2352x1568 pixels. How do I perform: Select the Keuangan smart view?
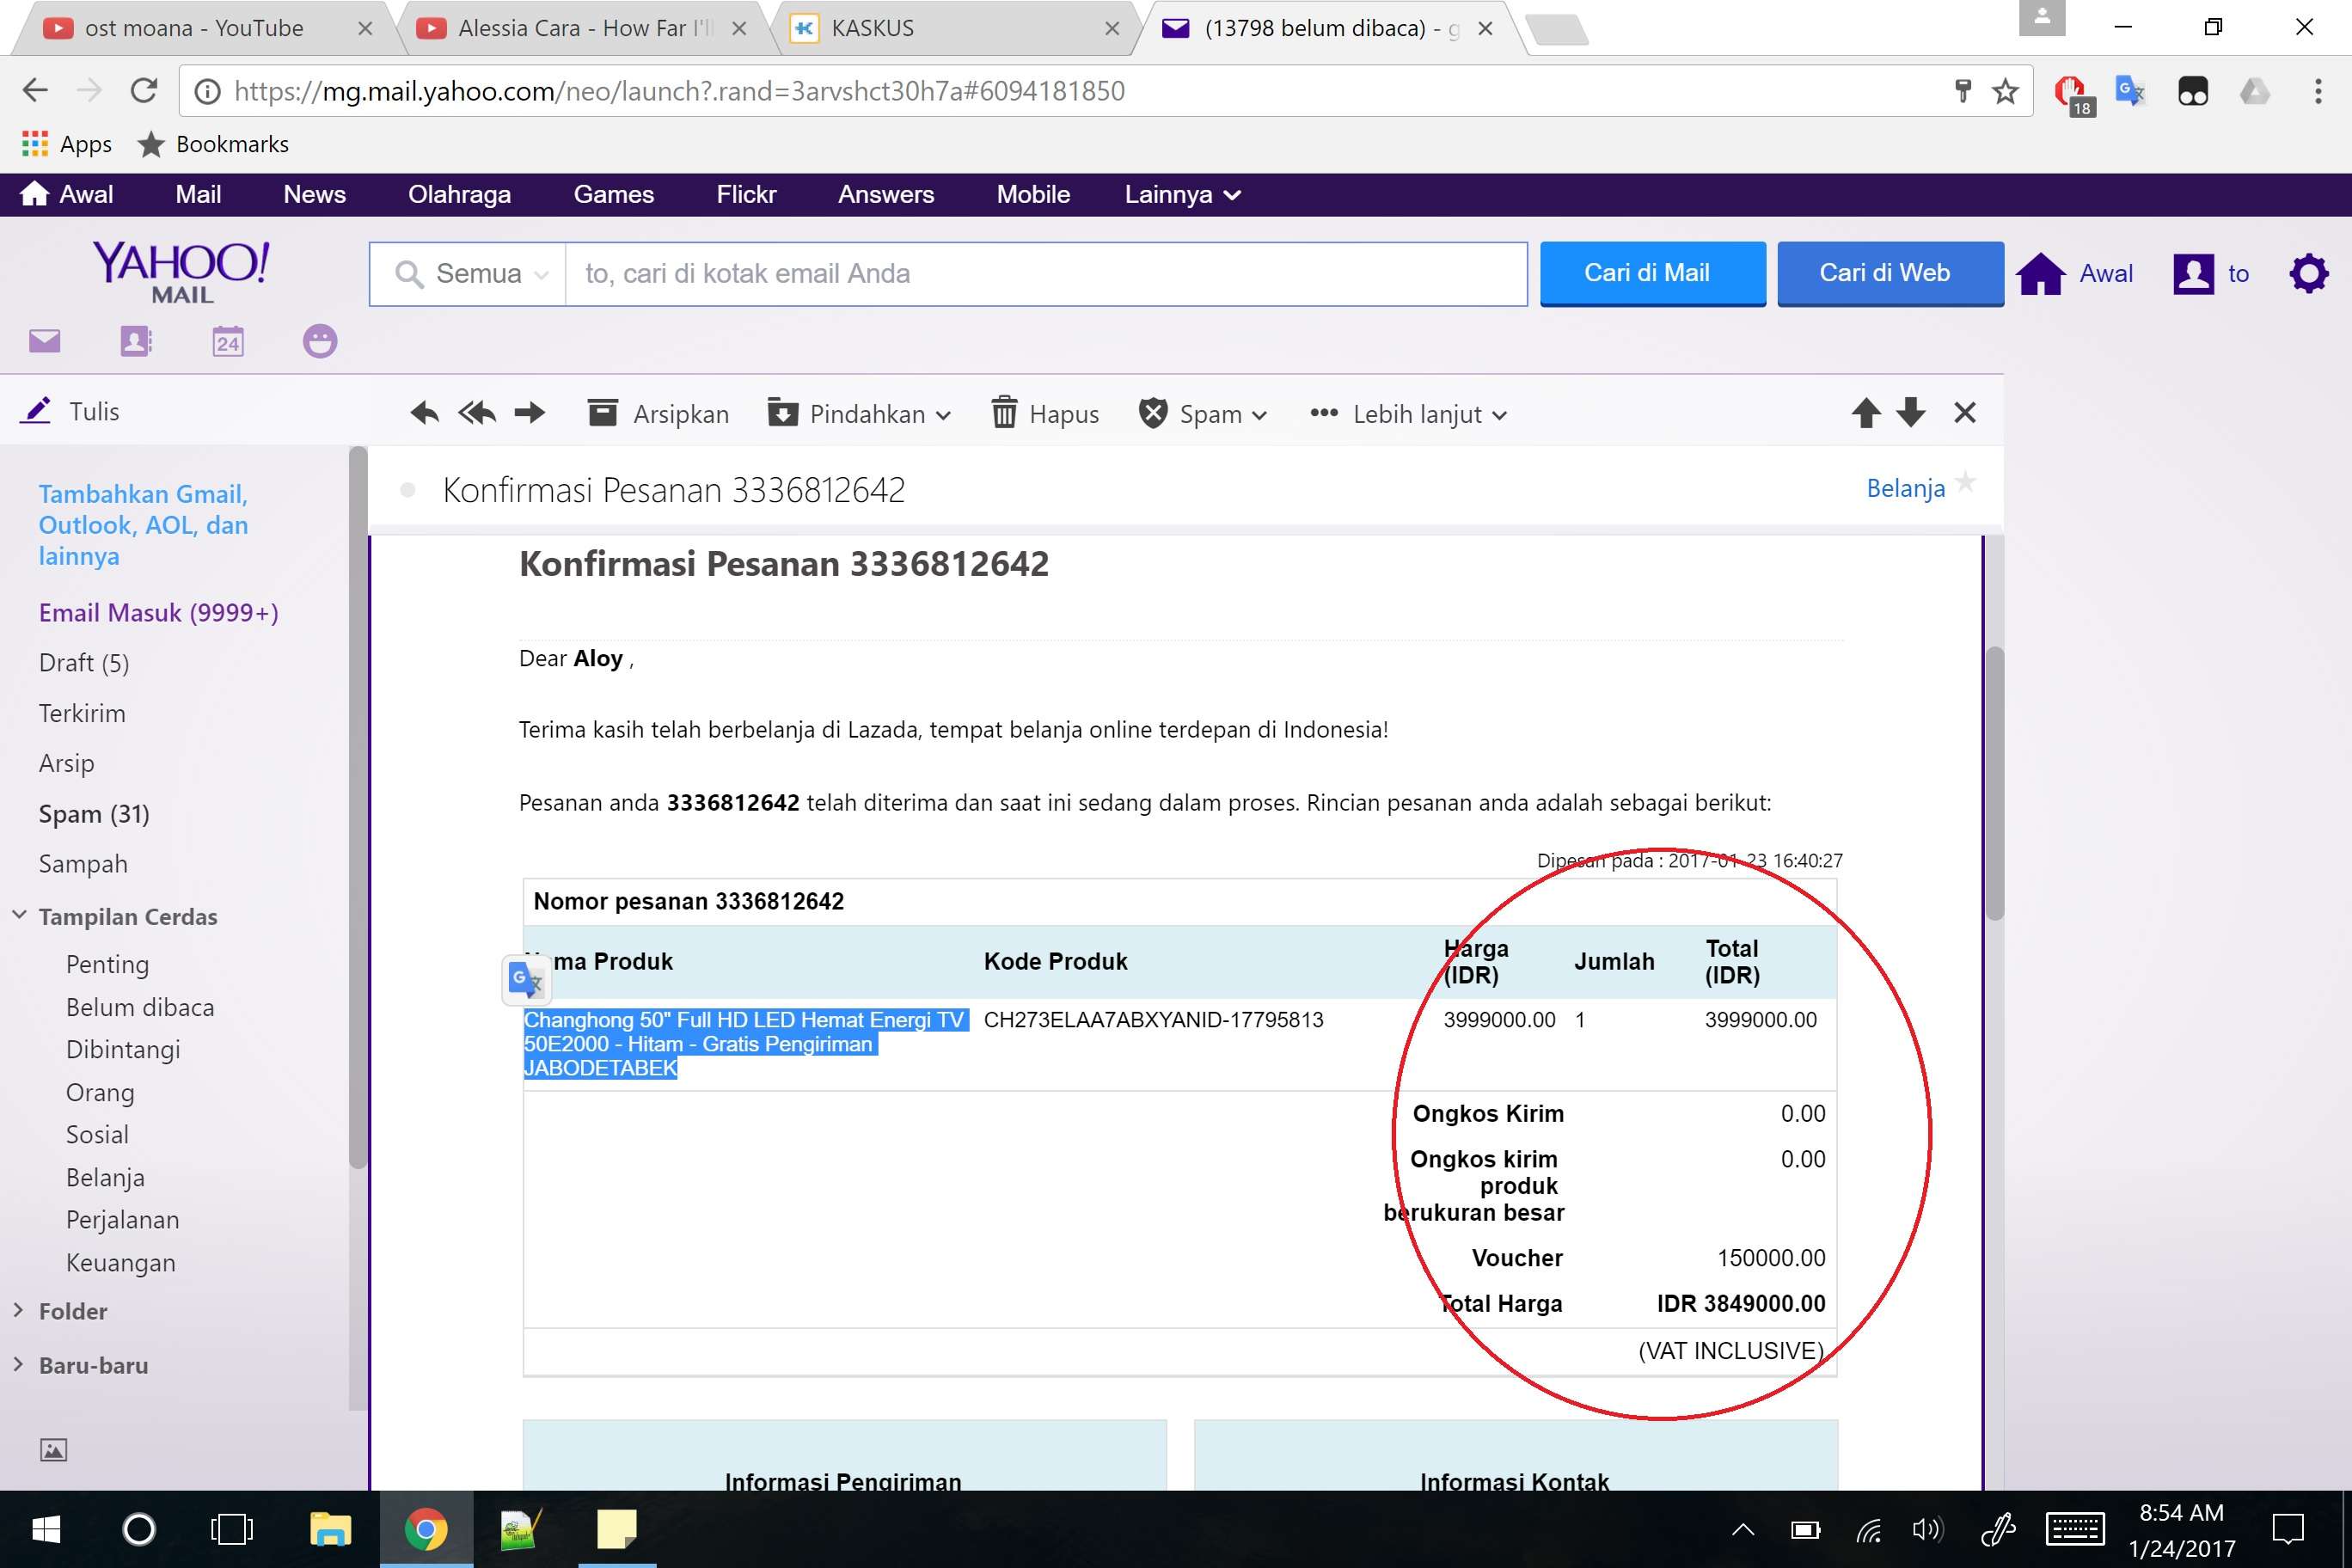(120, 1262)
